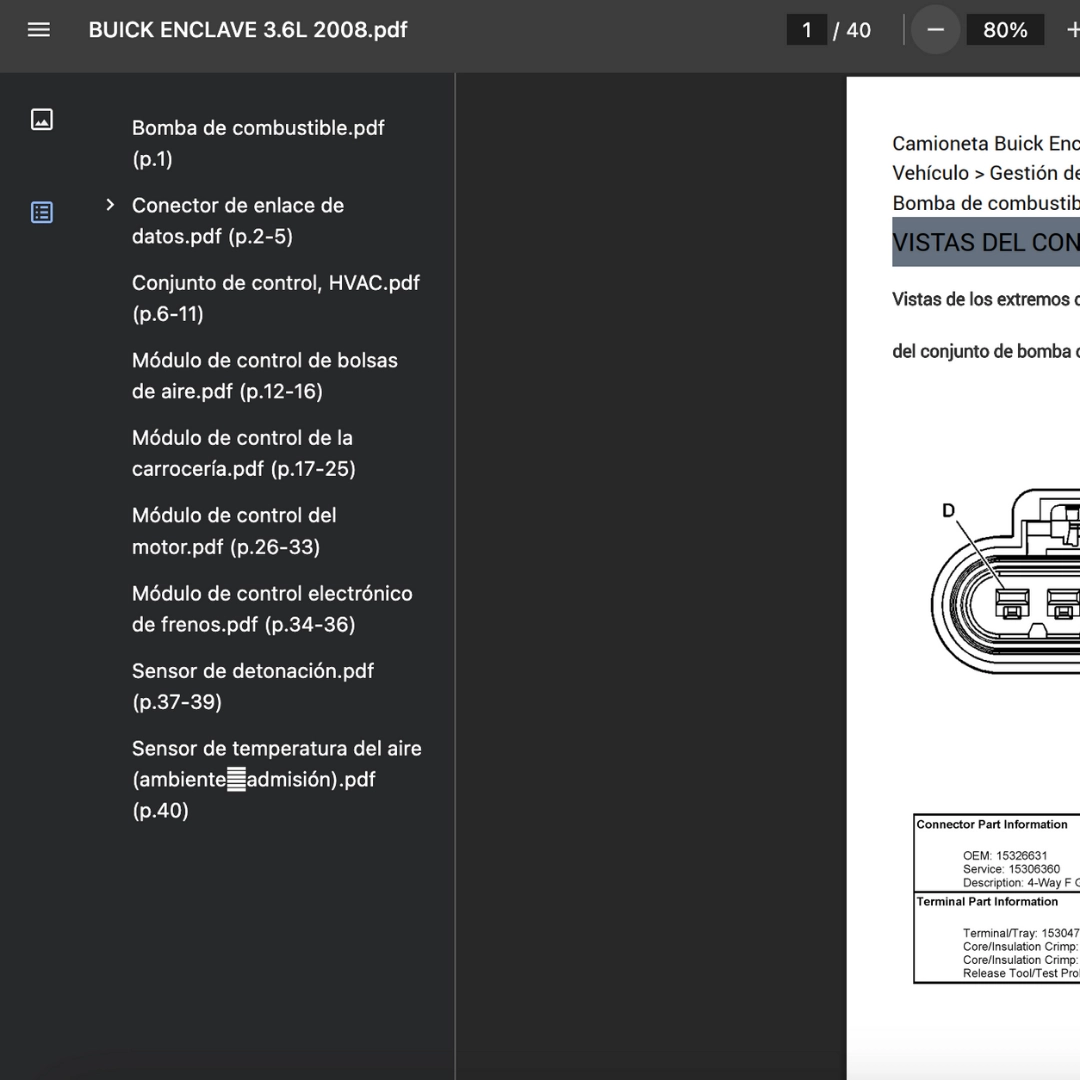This screenshot has width=1080, height=1080.
Task: Select Módulo de control del motor.pdf
Action: pyautogui.click(x=234, y=531)
